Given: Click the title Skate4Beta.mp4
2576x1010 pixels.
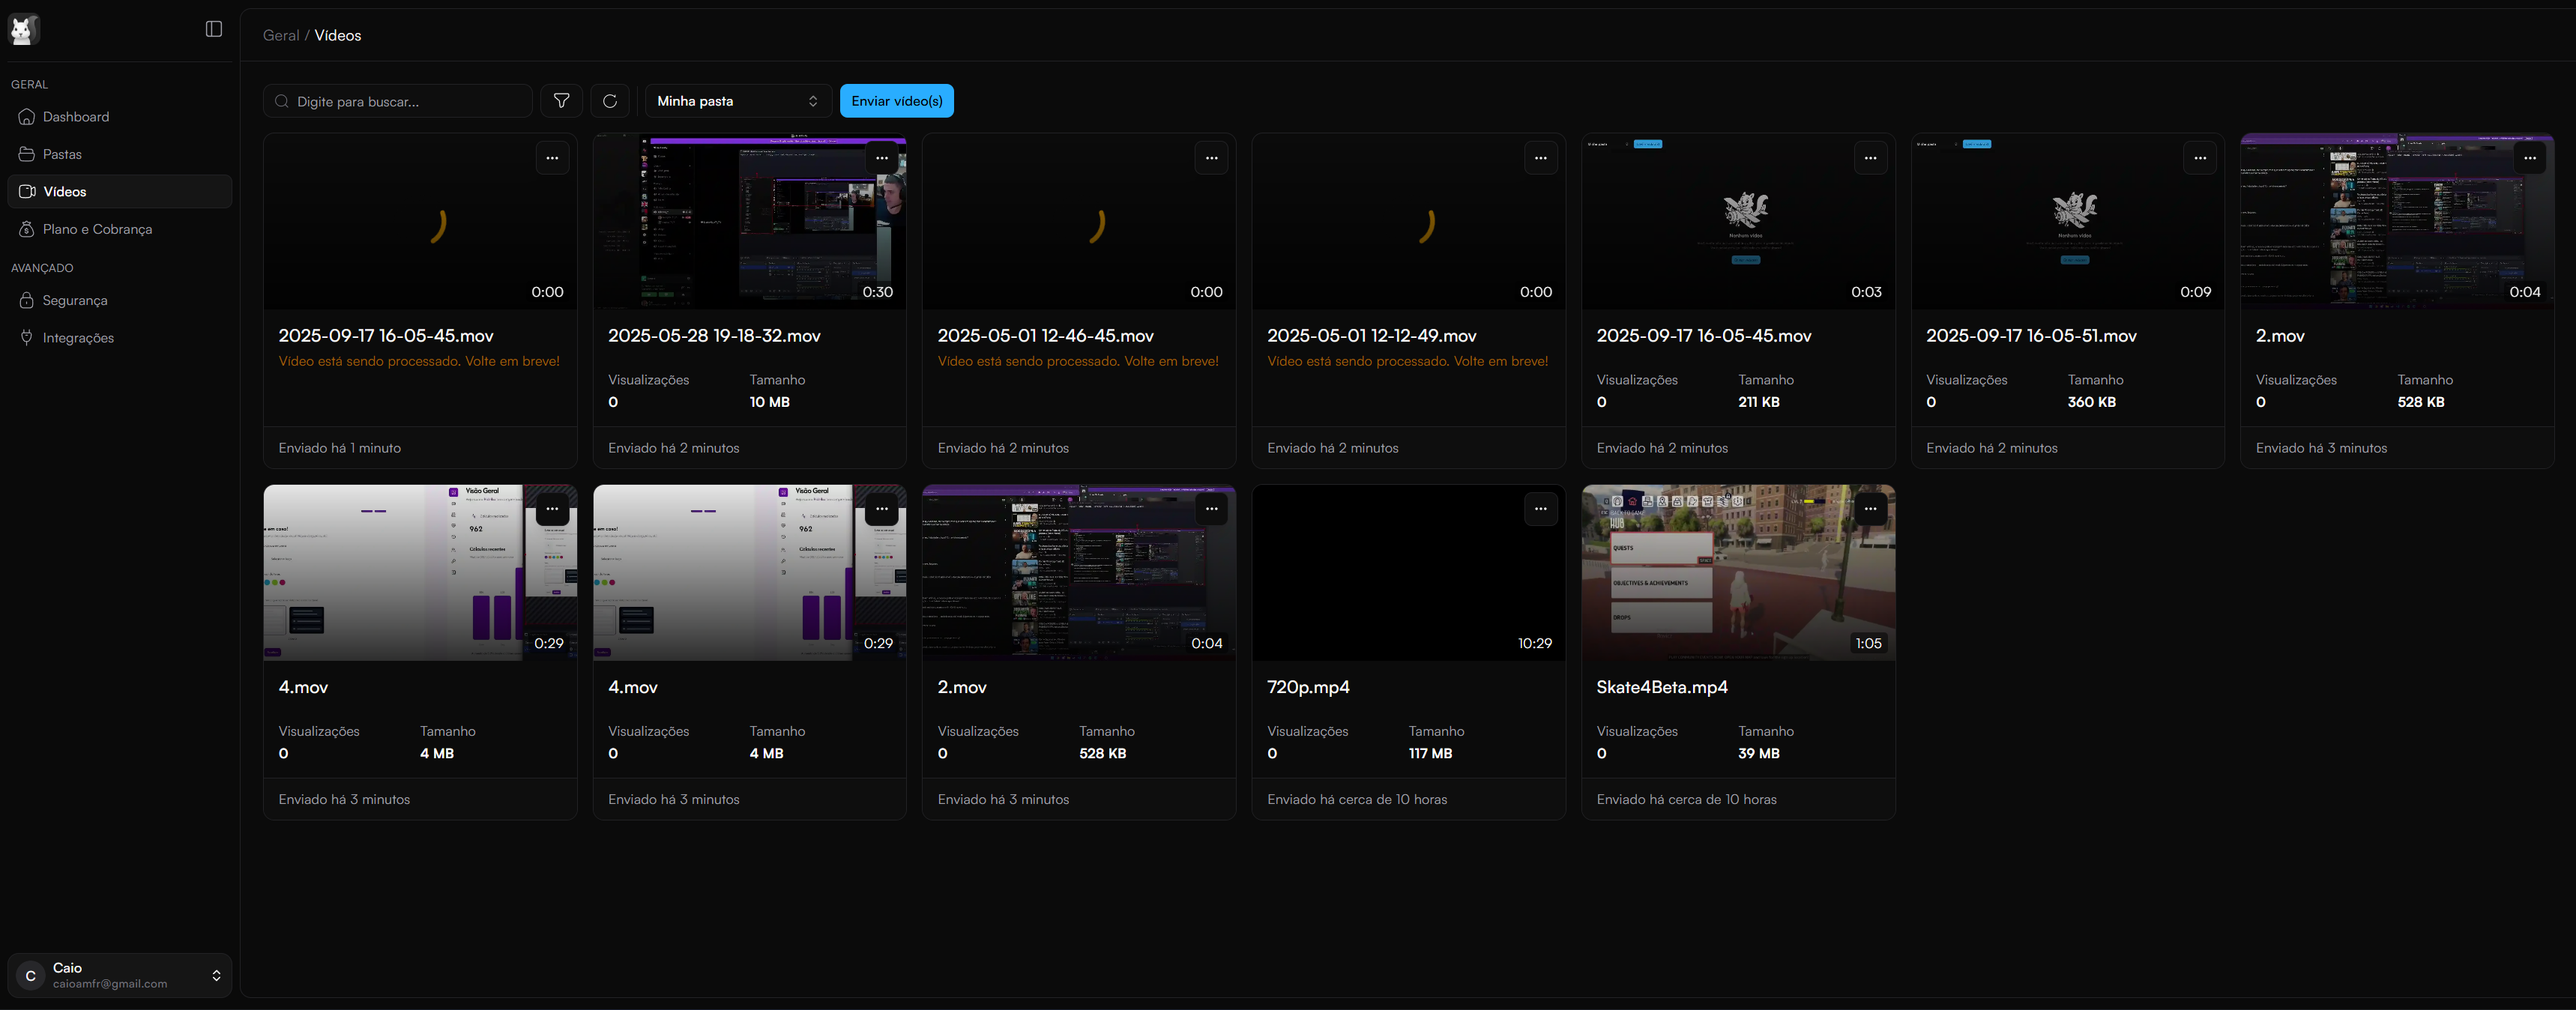Looking at the screenshot, I should click(1662, 687).
